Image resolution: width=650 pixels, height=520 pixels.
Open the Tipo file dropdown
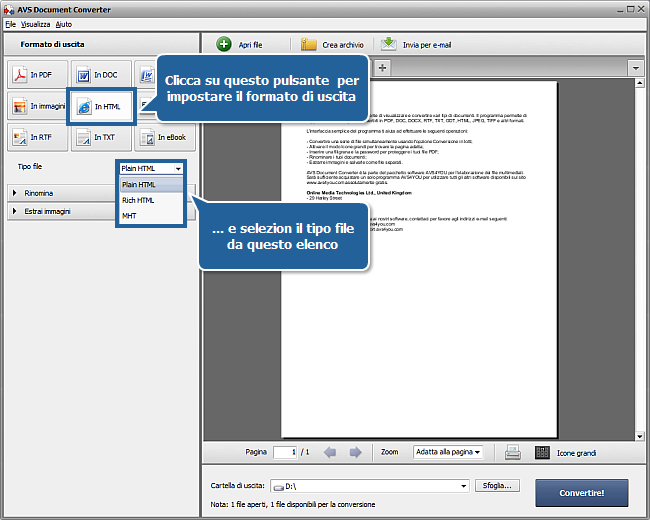(151, 168)
